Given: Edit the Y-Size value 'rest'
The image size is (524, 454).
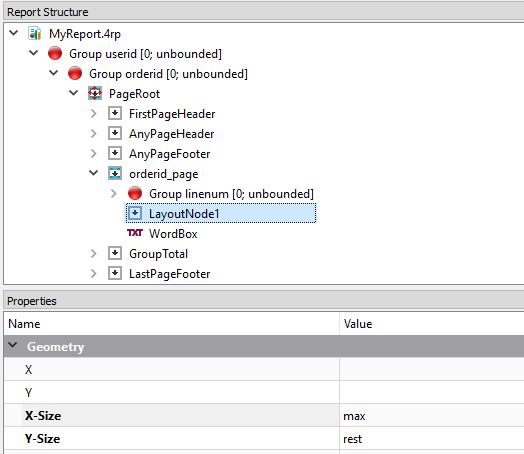Looking at the screenshot, I should 432,438.
